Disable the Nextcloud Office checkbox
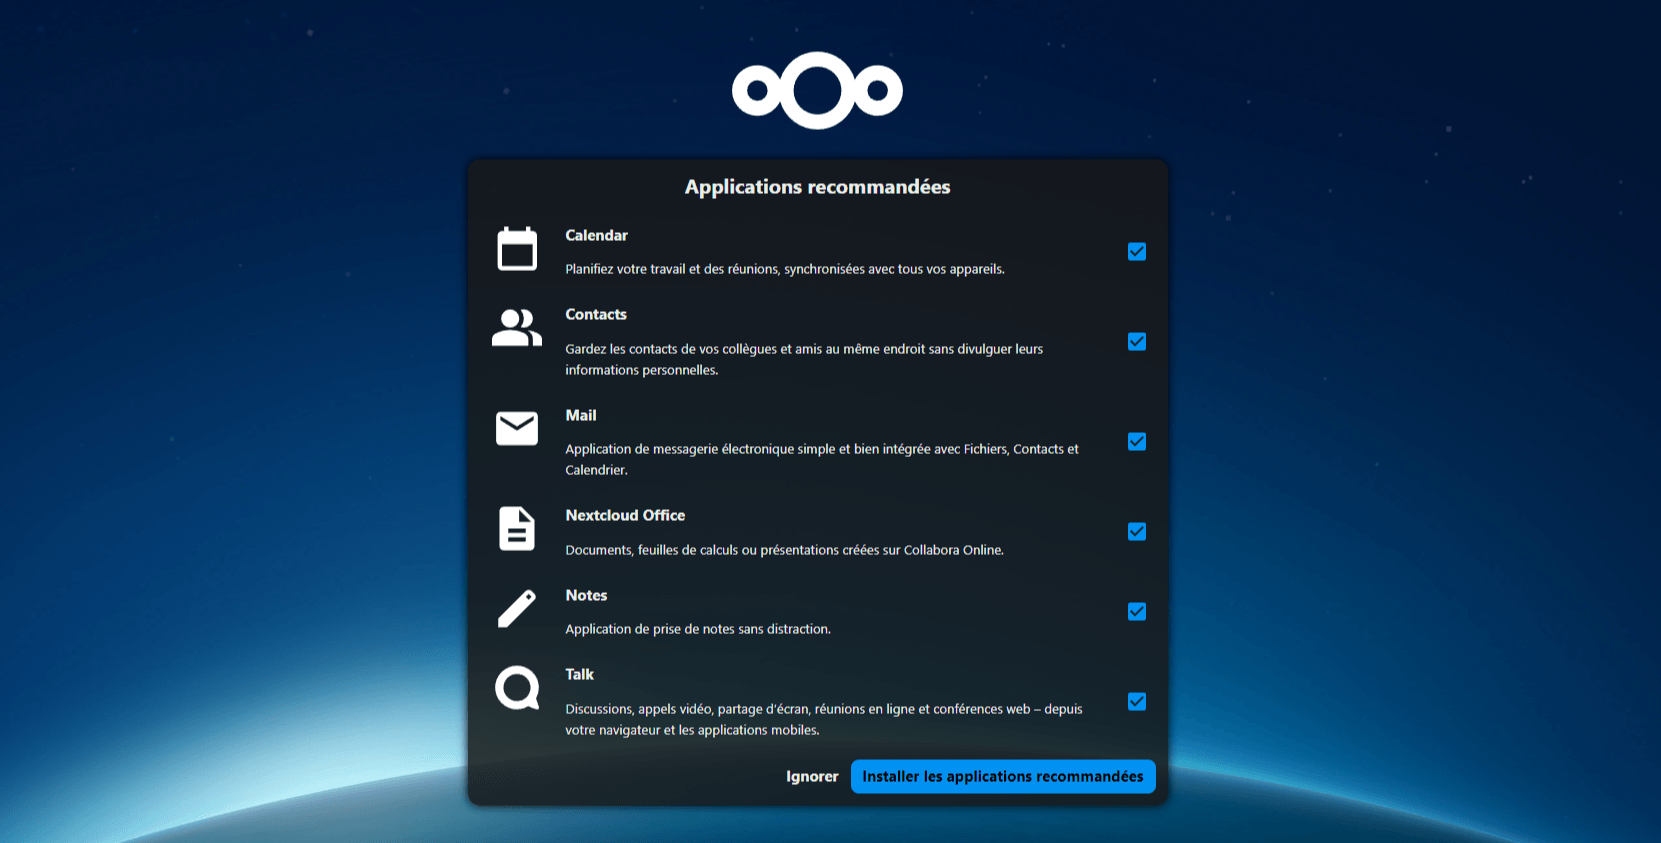The width and height of the screenshot is (1661, 843). click(x=1136, y=532)
